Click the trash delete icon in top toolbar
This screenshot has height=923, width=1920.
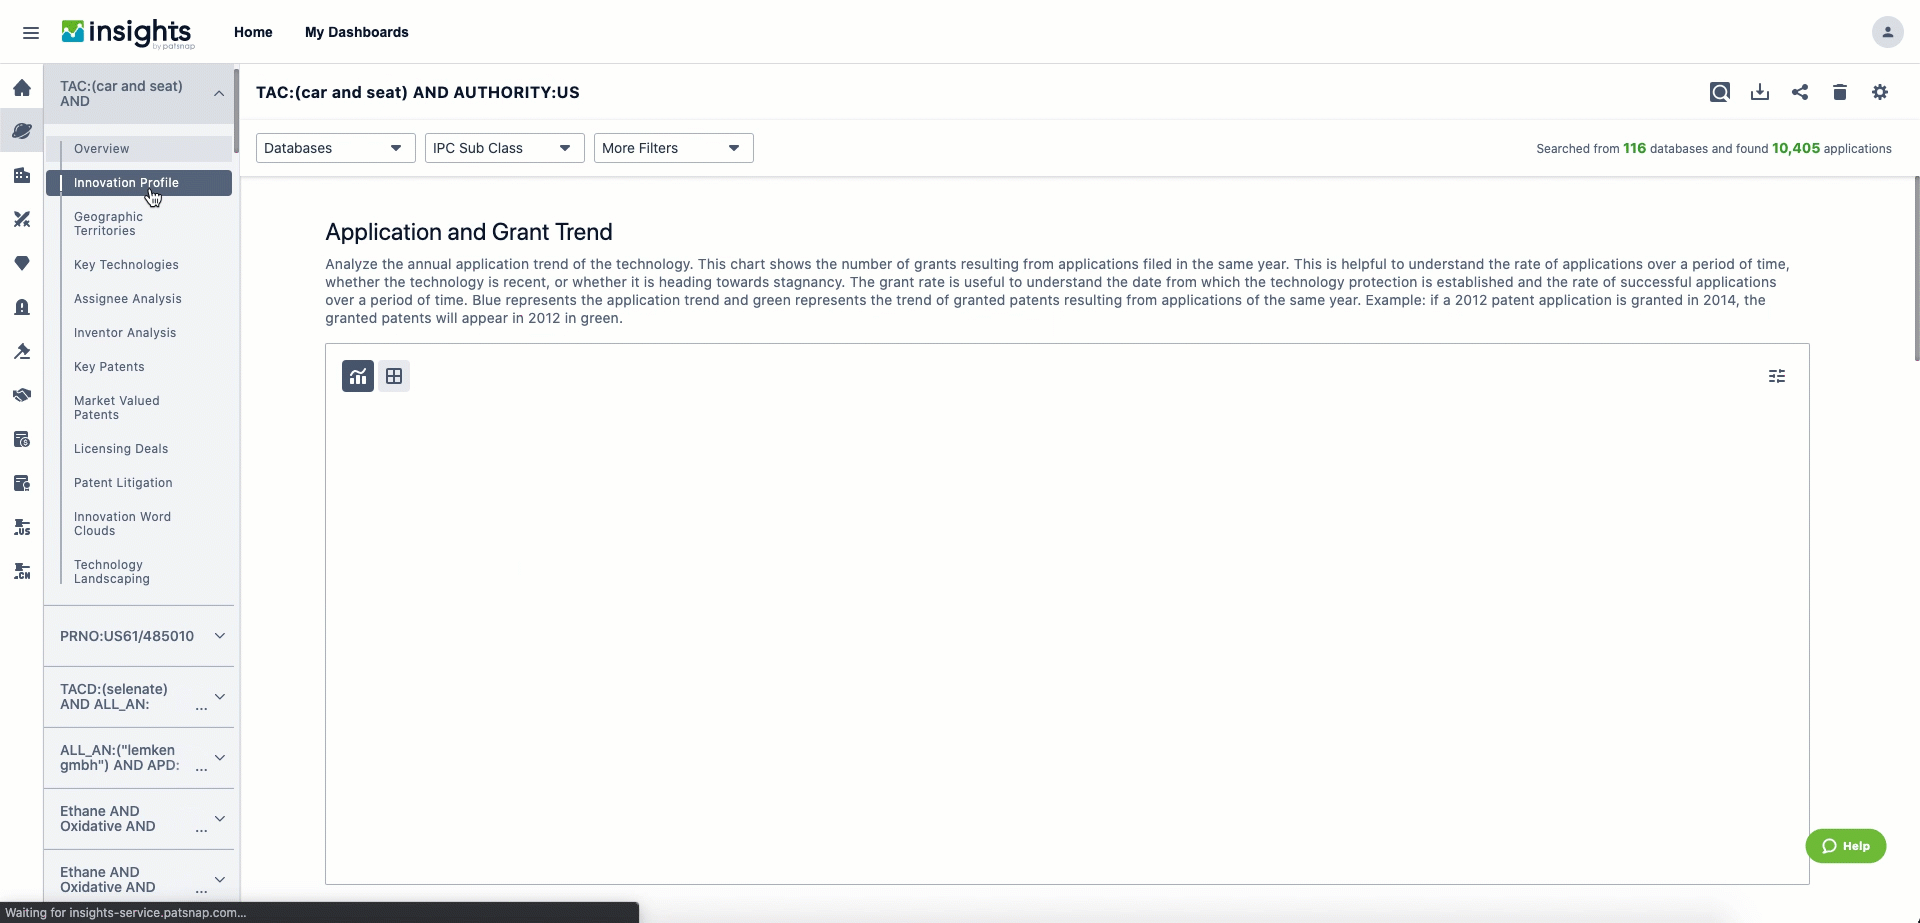coord(1840,92)
